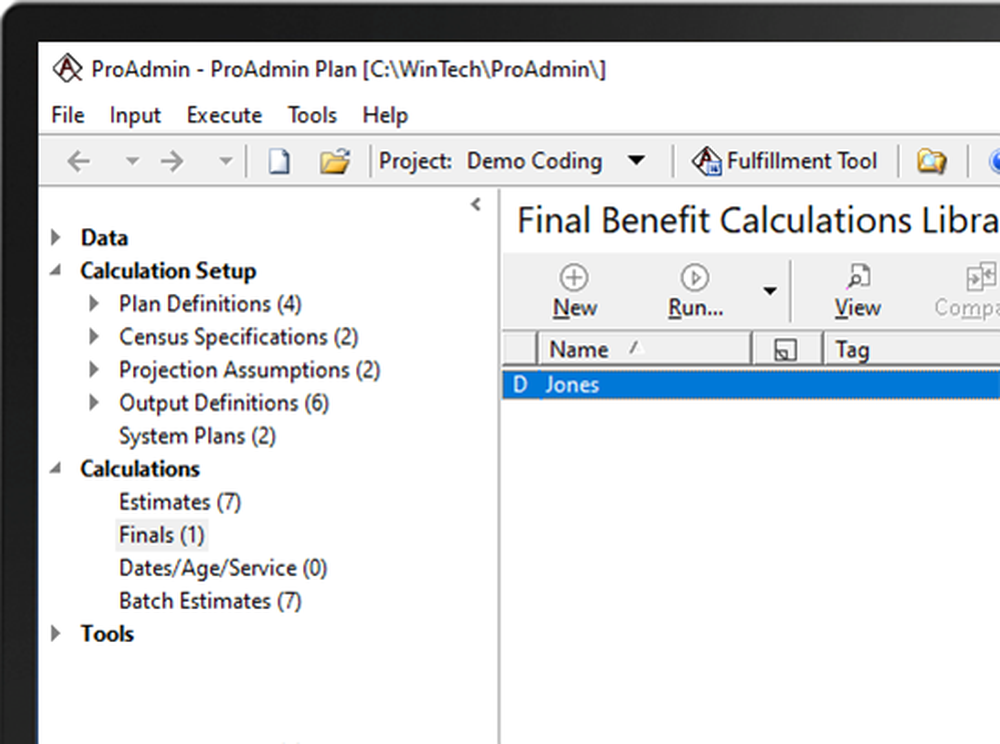
Task: Sort by the Tag column header
Action: [x=912, y=349]
